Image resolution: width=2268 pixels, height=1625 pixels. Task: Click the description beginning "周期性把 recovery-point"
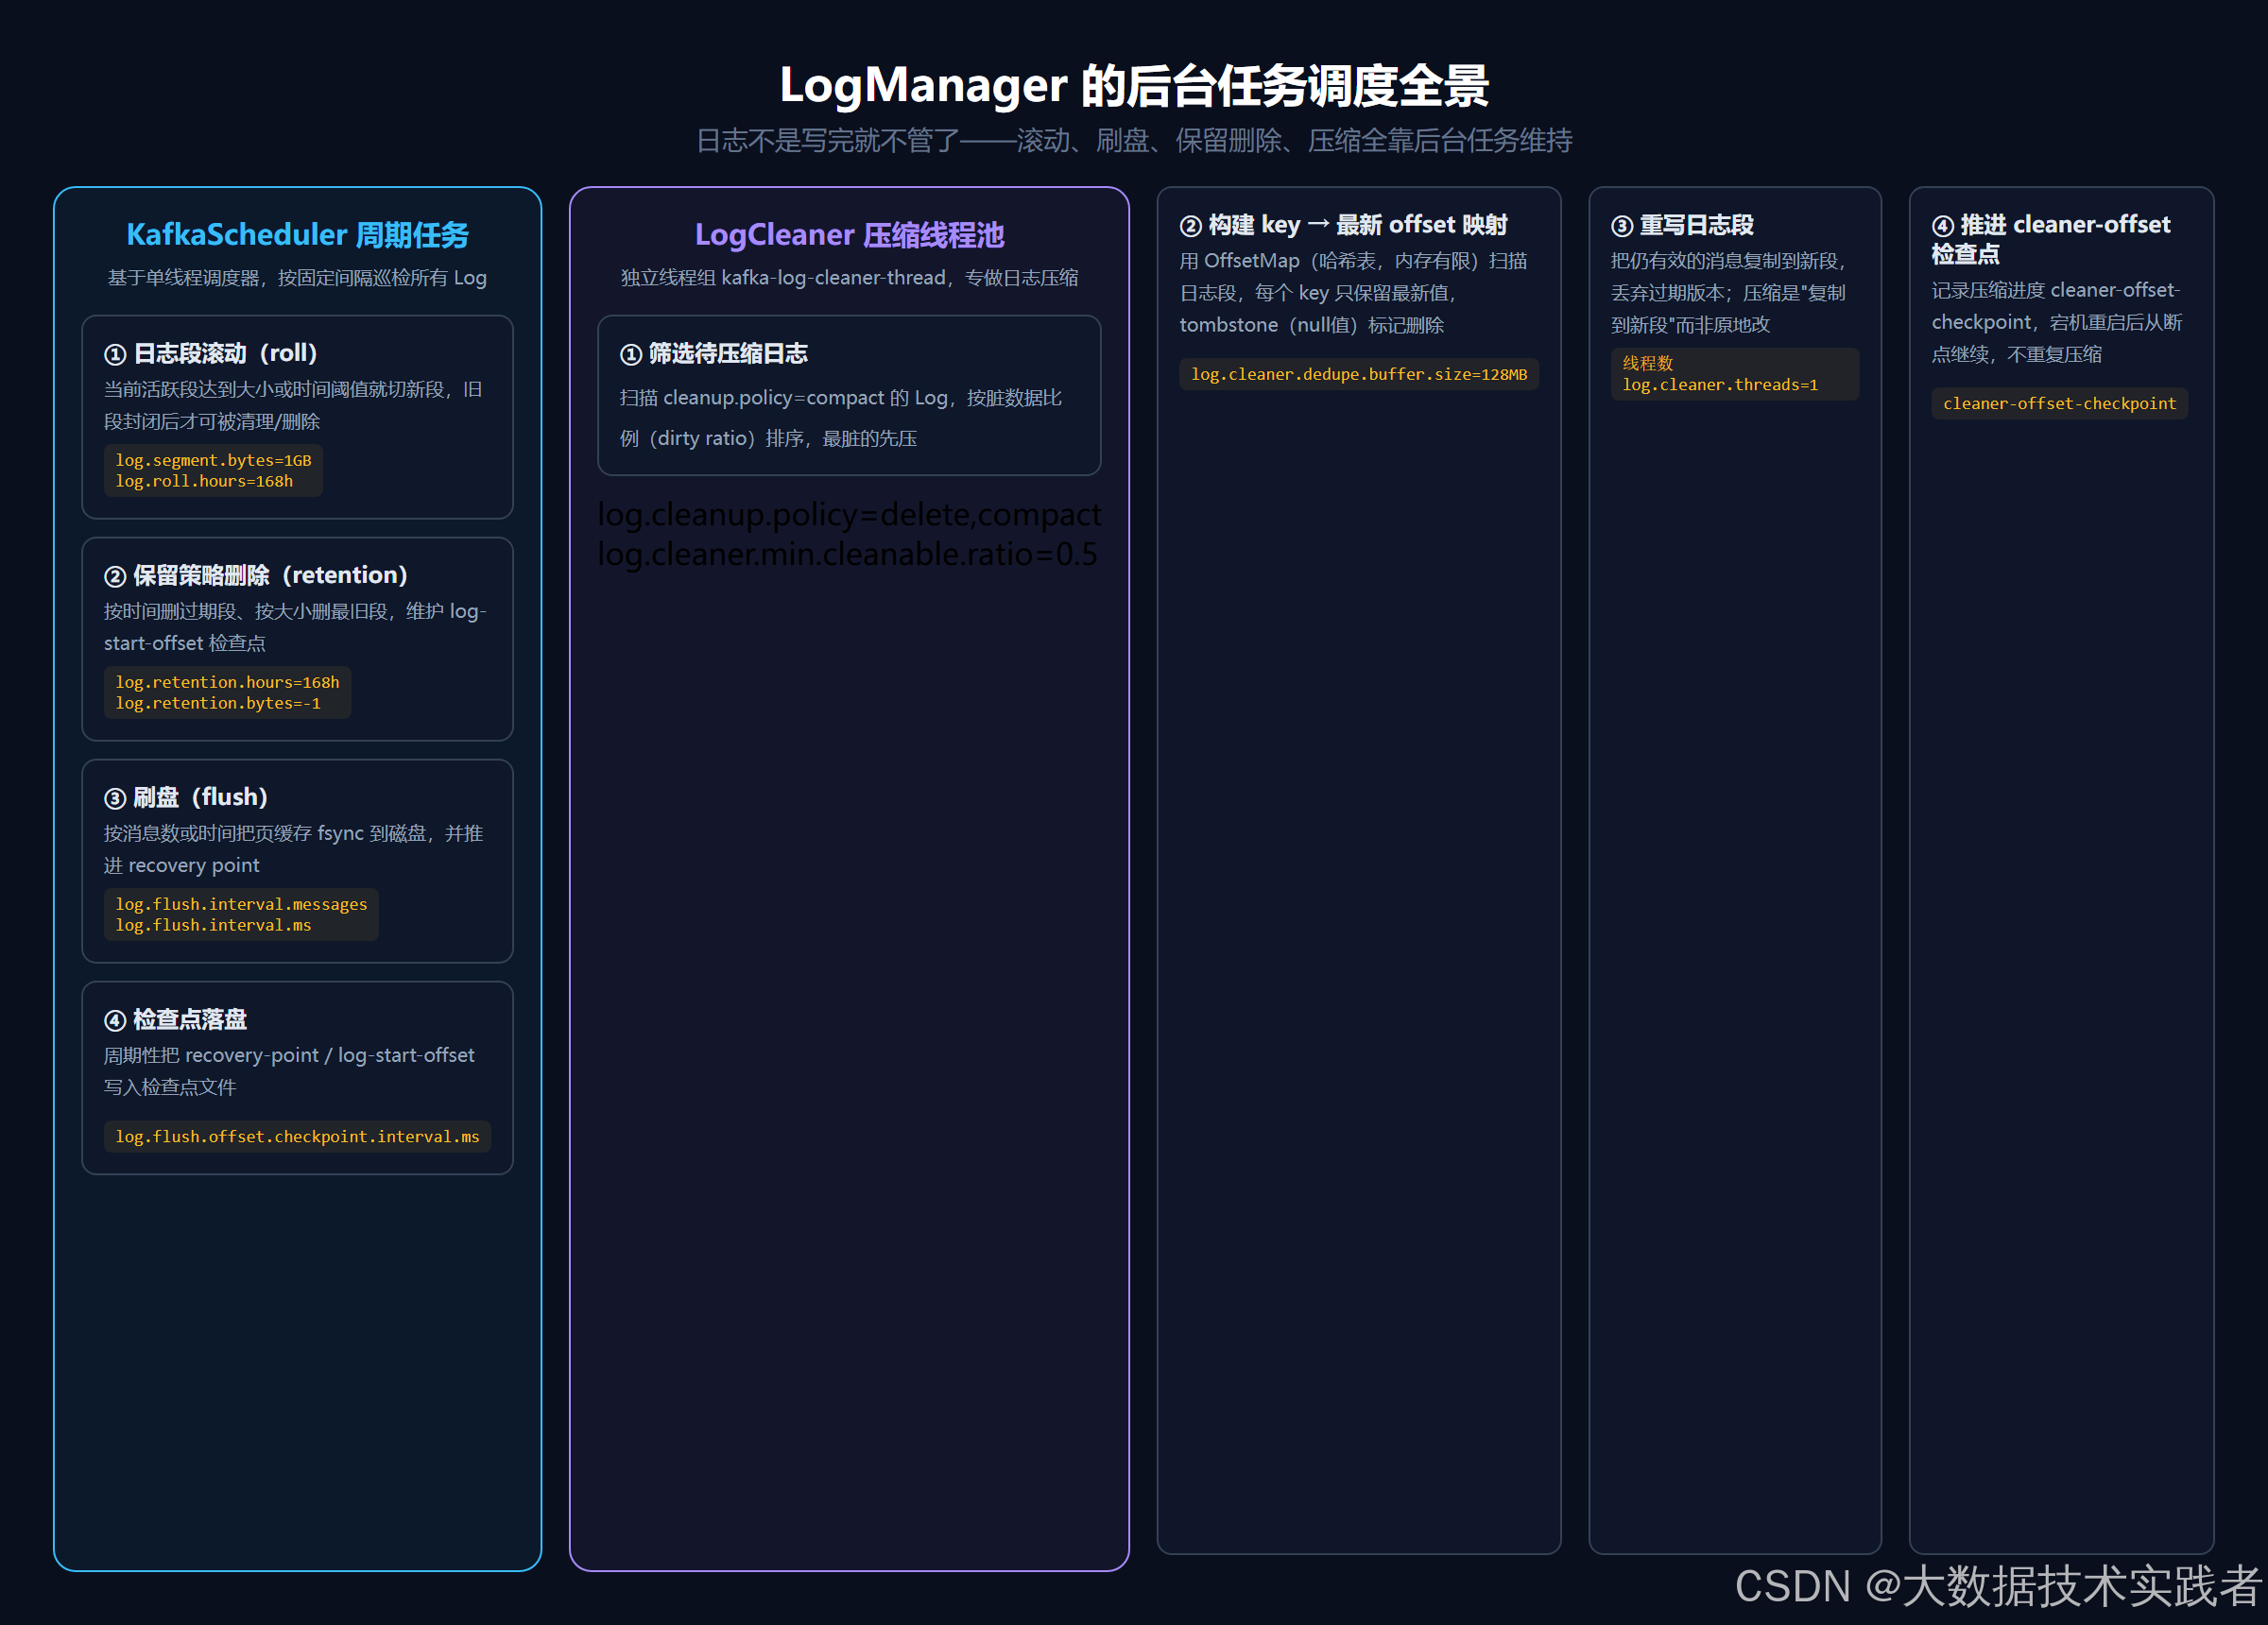pos(289,1071)
